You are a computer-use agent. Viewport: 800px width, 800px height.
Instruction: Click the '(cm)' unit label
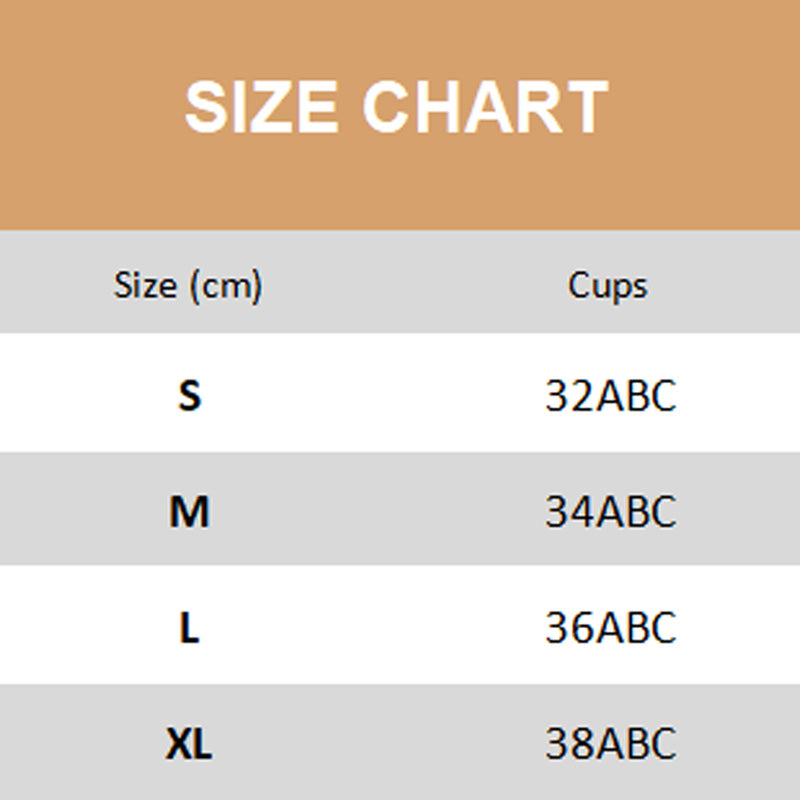pyautogui.click(x=226, y=287)
